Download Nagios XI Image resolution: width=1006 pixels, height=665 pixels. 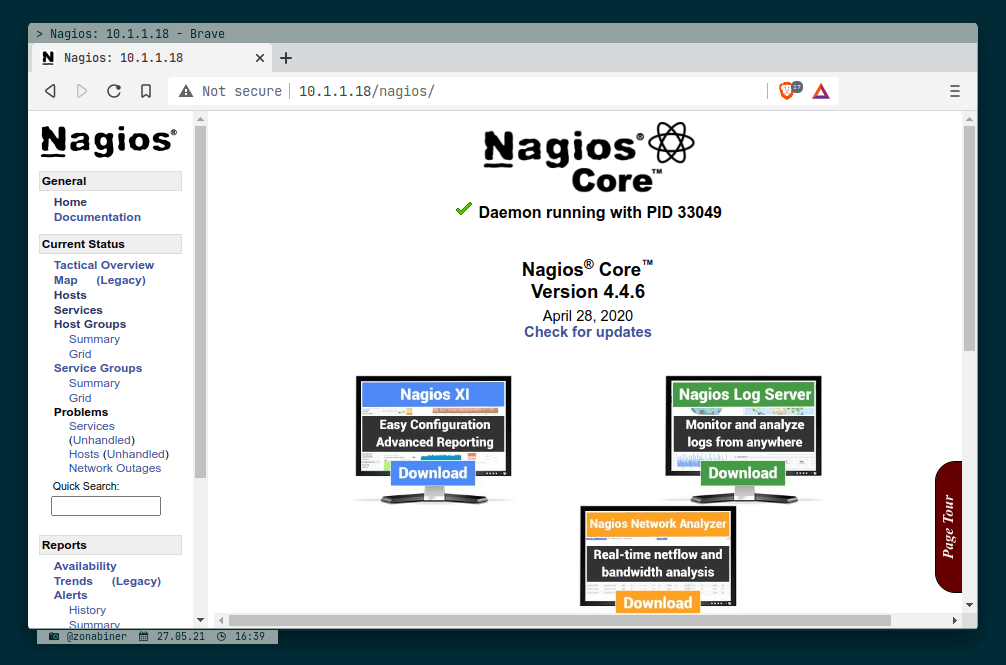coord(432,473)
